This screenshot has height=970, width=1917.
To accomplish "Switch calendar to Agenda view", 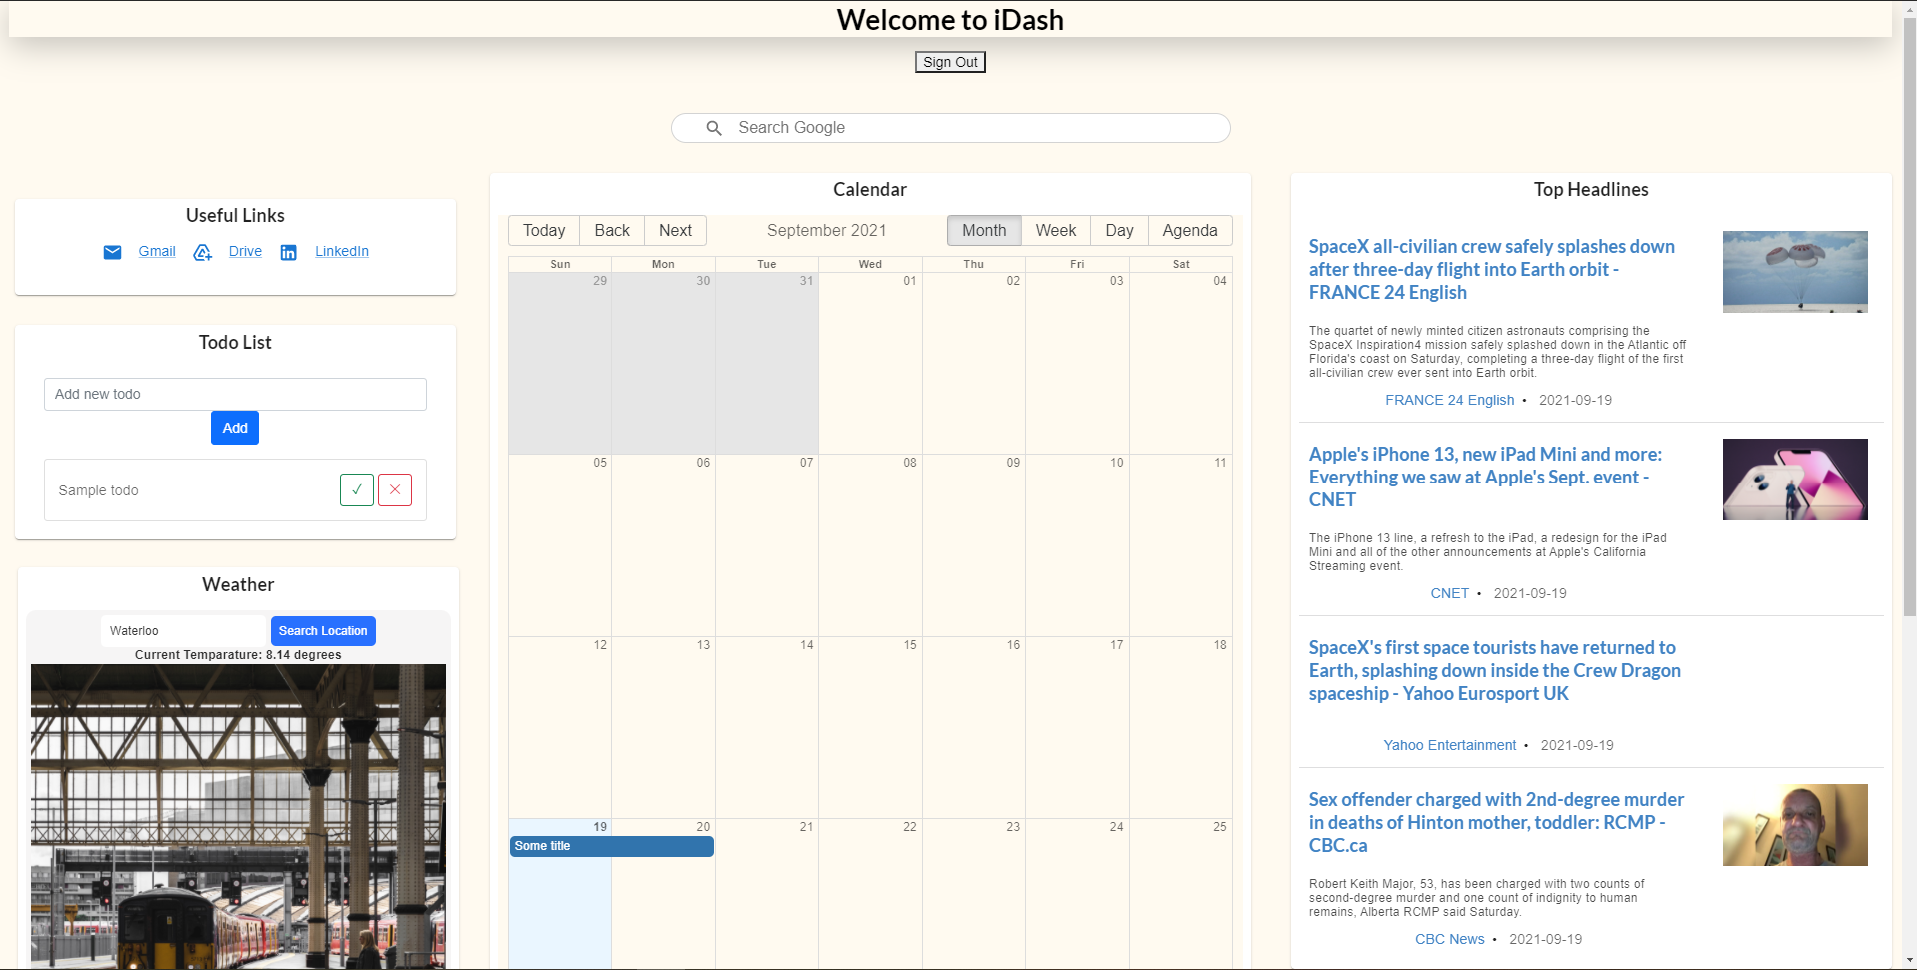I will (x=1190, y=231).
